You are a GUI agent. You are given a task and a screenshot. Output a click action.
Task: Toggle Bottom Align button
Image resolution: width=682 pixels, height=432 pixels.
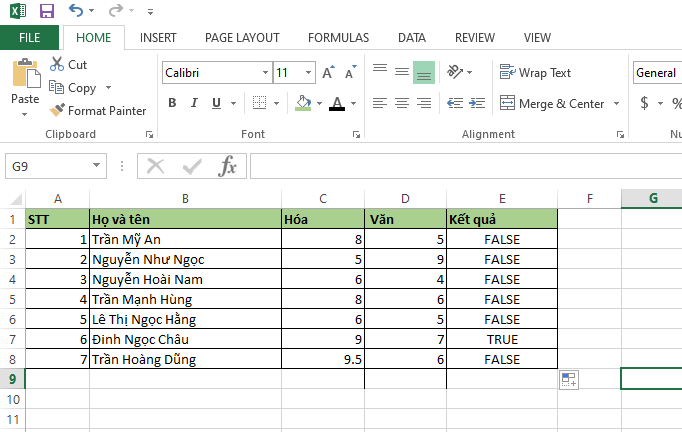[424, 72]
